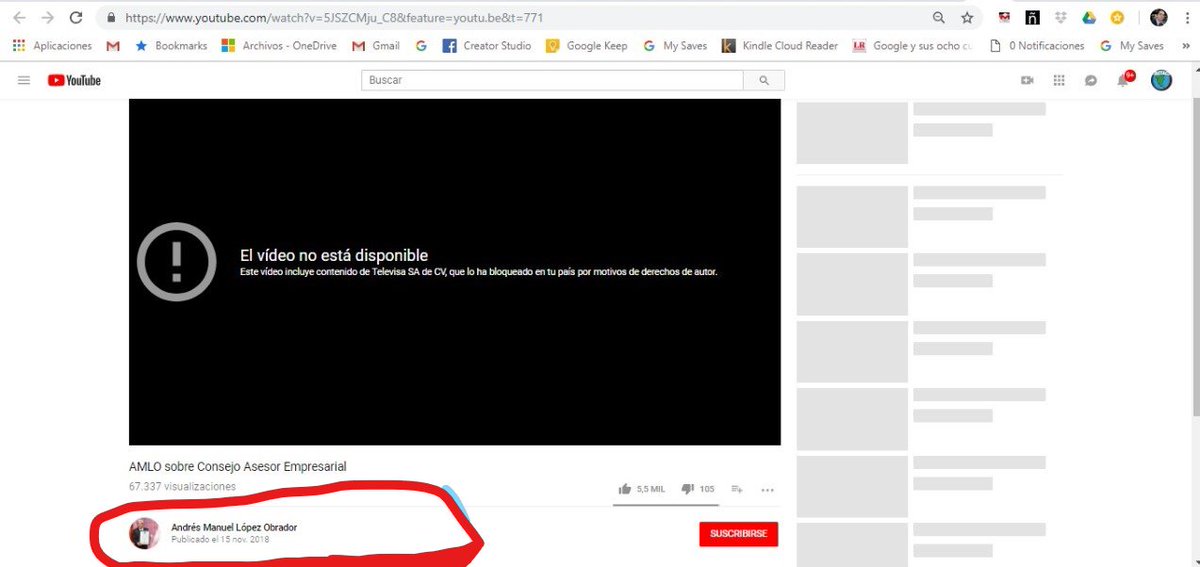Image resolution: width=1200 pixels, height=567 pixels.
Task: Open the notifications bell with 9+ badge
Action: click(1124, 80)
